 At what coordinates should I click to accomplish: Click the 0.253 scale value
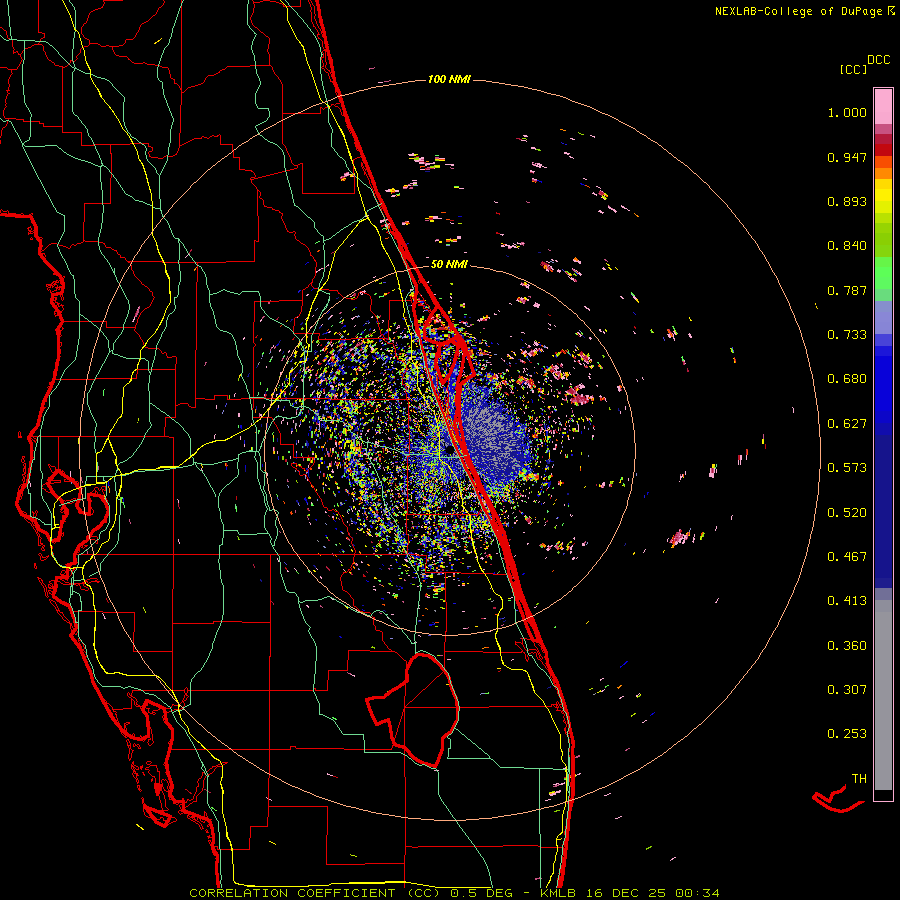coord(847,734)
